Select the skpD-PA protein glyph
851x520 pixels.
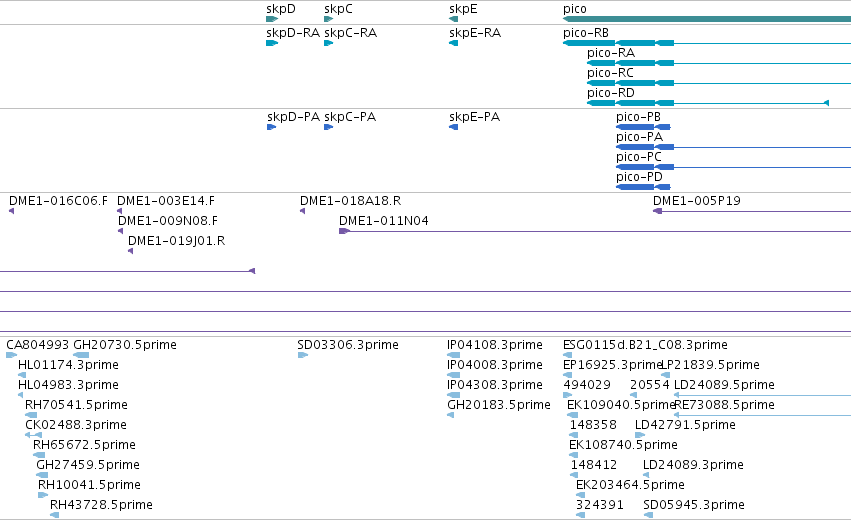(x=271, y=127)
